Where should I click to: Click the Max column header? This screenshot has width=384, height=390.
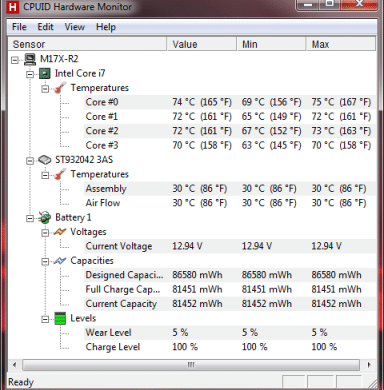click(341, 44)
